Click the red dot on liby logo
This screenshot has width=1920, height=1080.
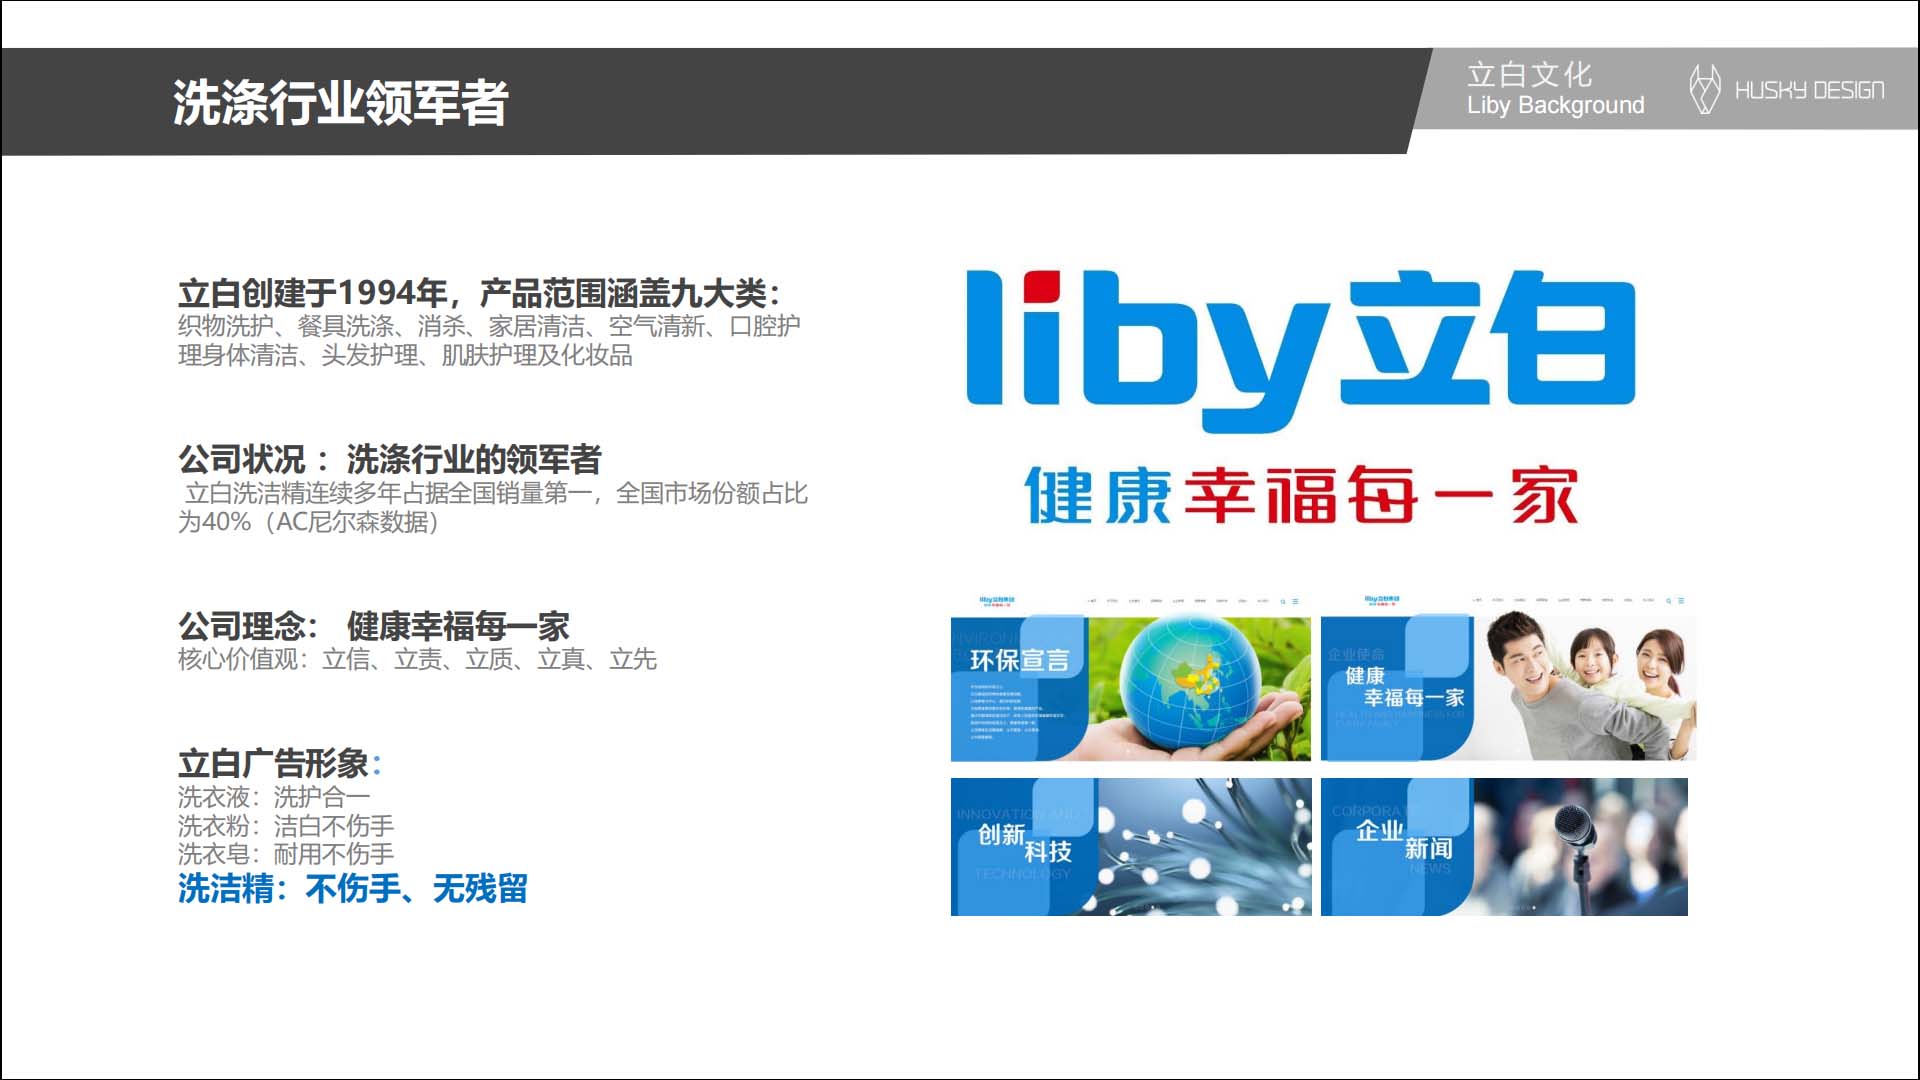point(1040,285)
